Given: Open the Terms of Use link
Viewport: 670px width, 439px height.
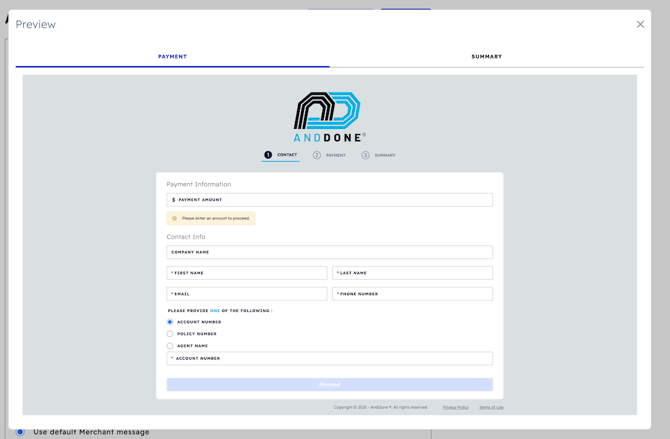Looking at the screenshot, I should [x=491, y=407].
